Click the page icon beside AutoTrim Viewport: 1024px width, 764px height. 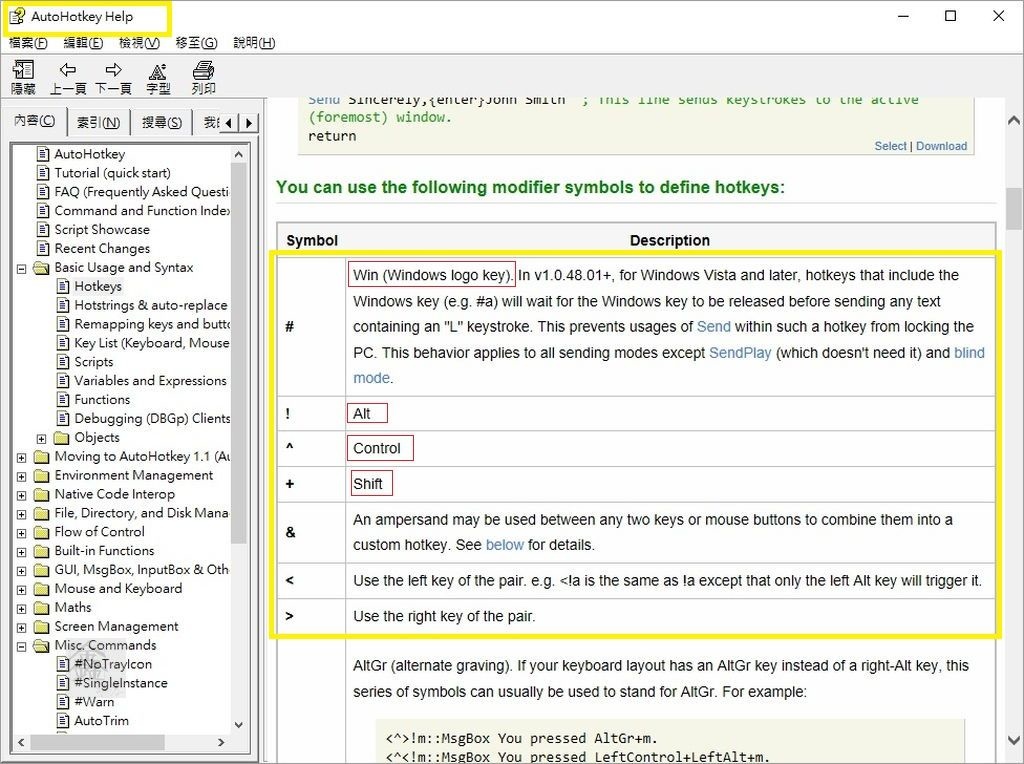(x=63, y=721)
